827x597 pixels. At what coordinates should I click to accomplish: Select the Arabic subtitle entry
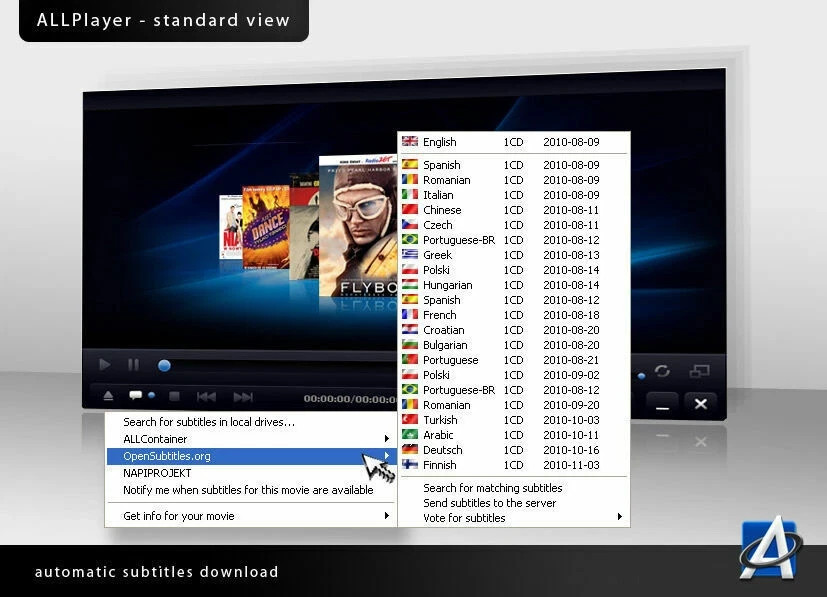click(514, 435)
